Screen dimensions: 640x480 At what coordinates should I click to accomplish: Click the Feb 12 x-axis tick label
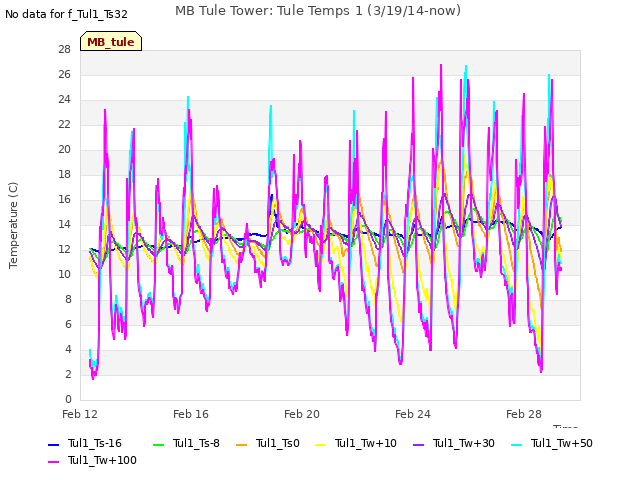point(80,414)
